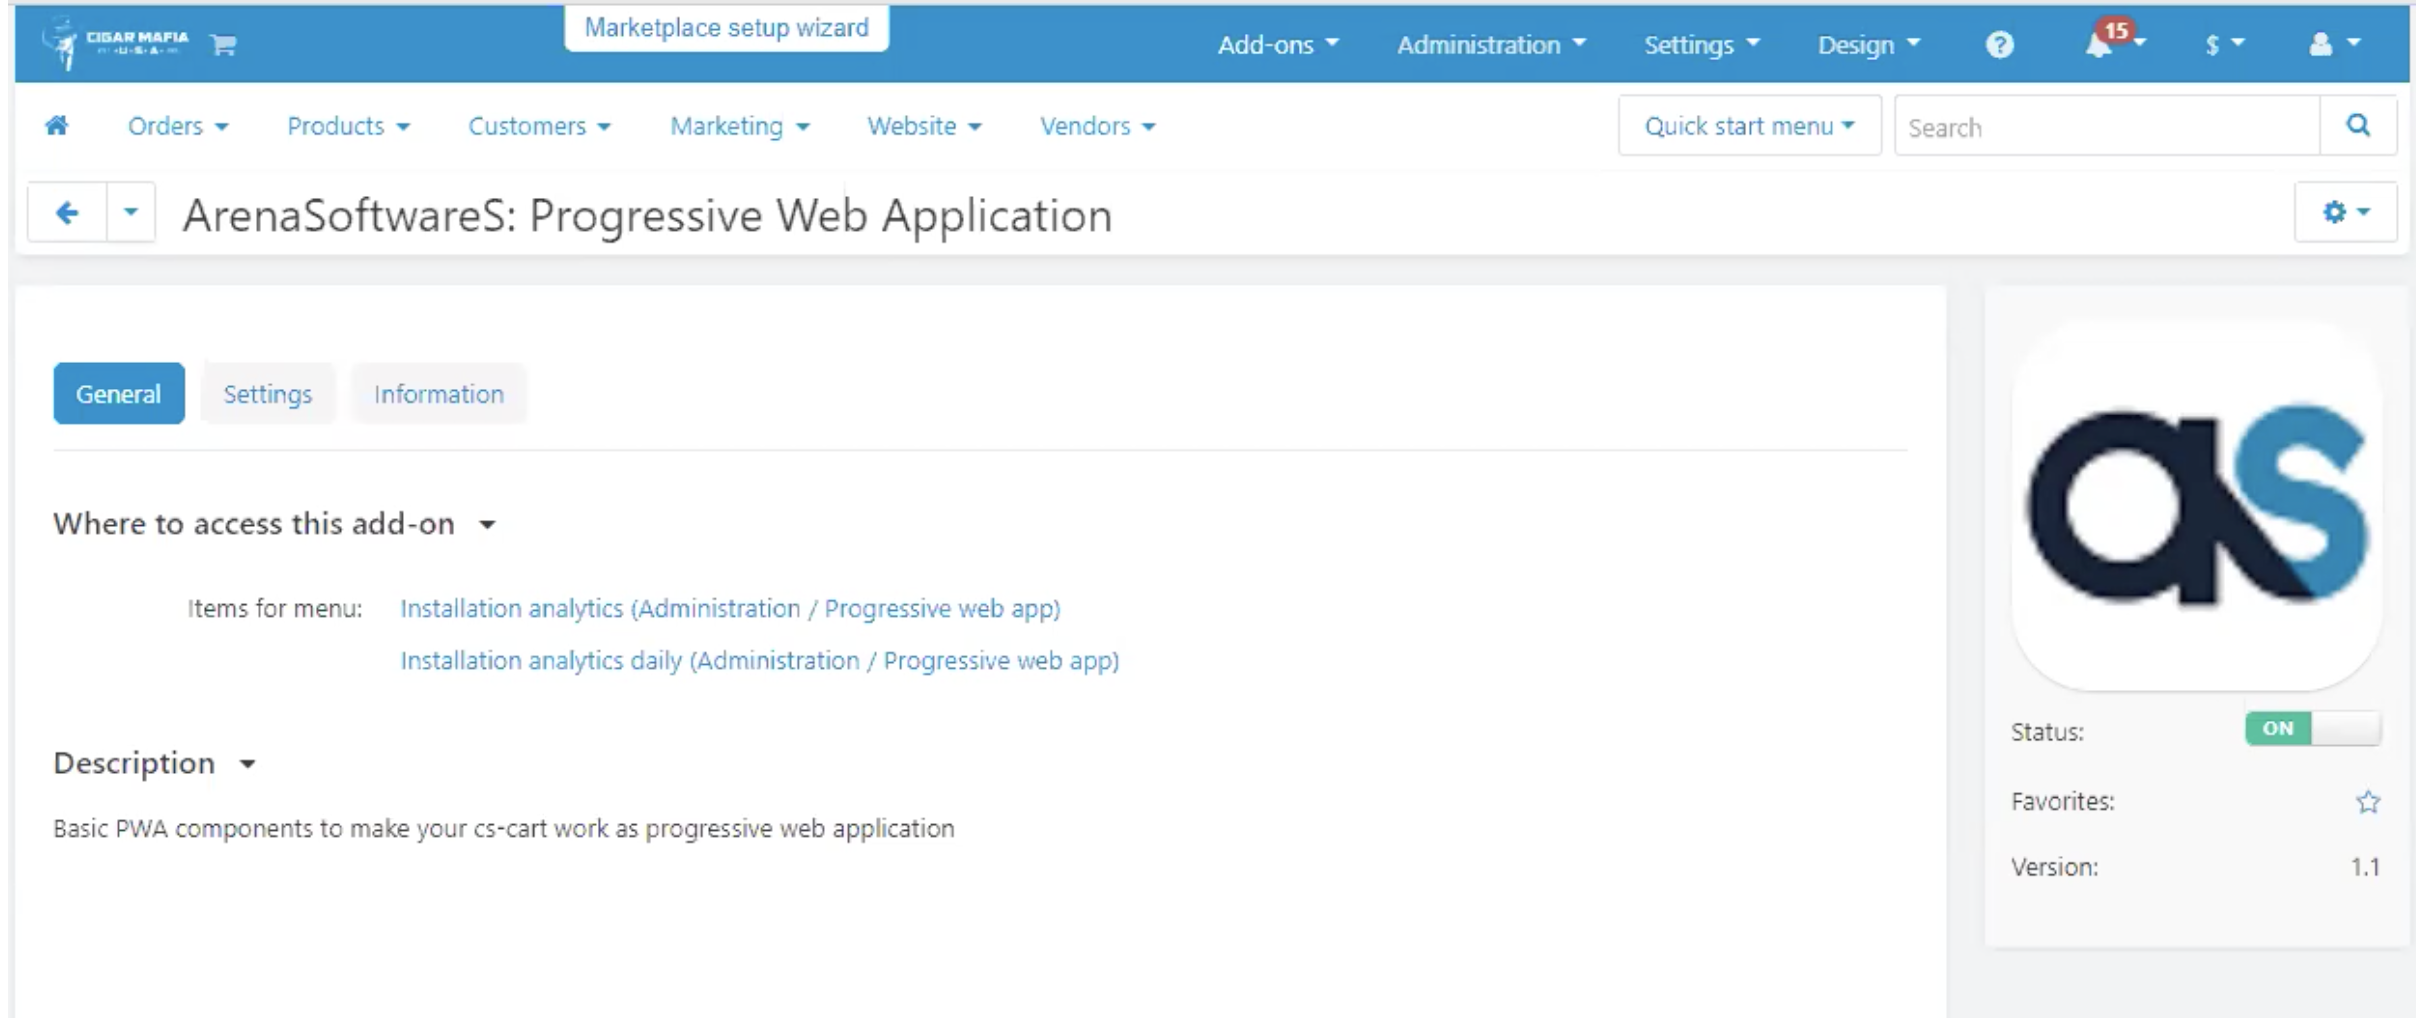Open the Orders menu

click(177, 126)
